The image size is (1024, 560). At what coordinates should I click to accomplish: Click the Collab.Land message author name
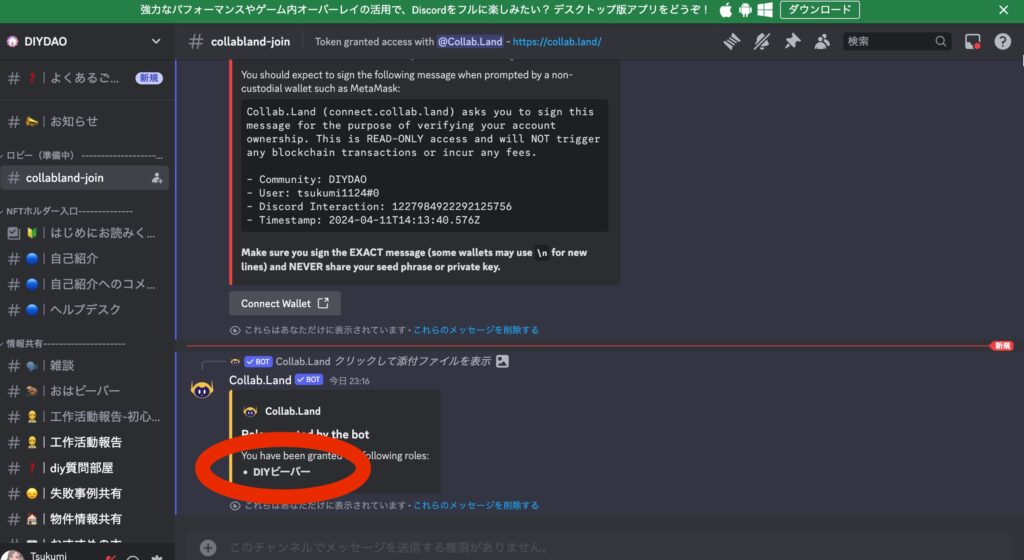coord(260,380)
